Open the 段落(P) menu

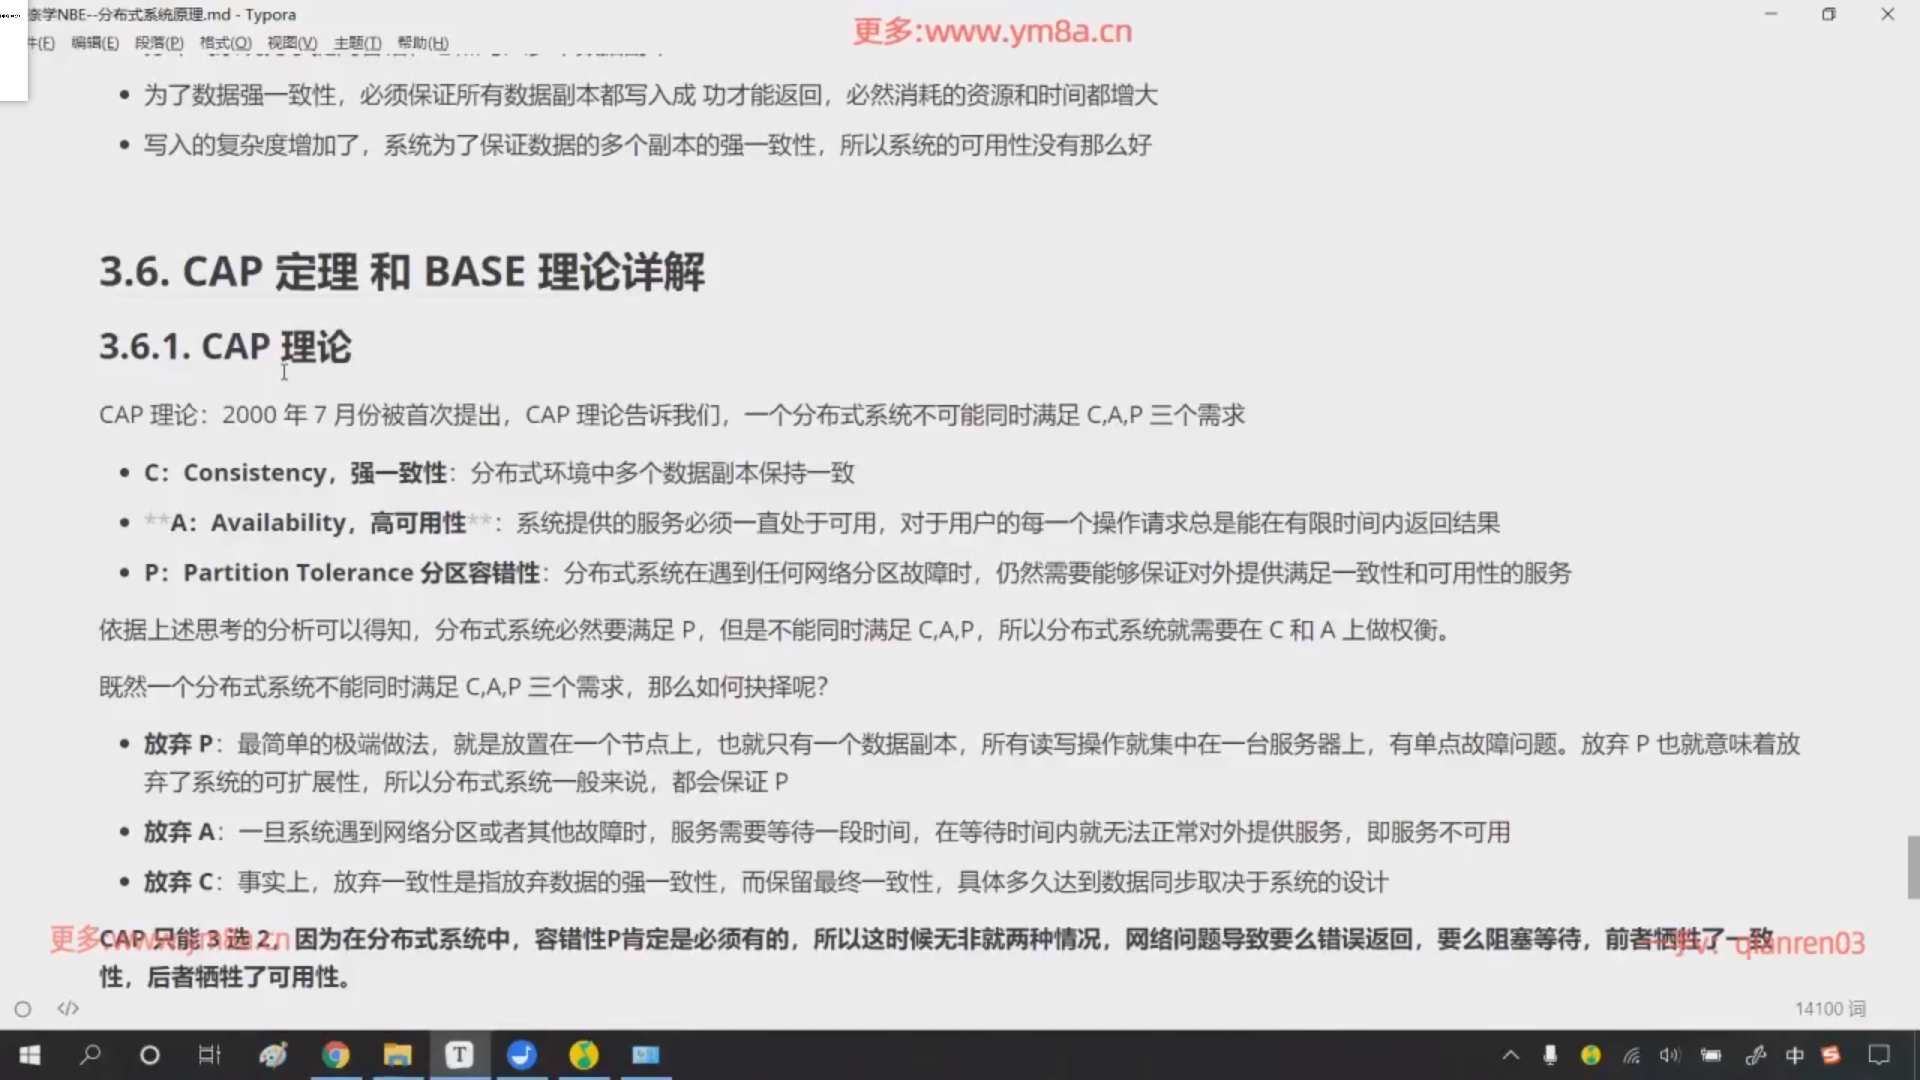(159, 43)
